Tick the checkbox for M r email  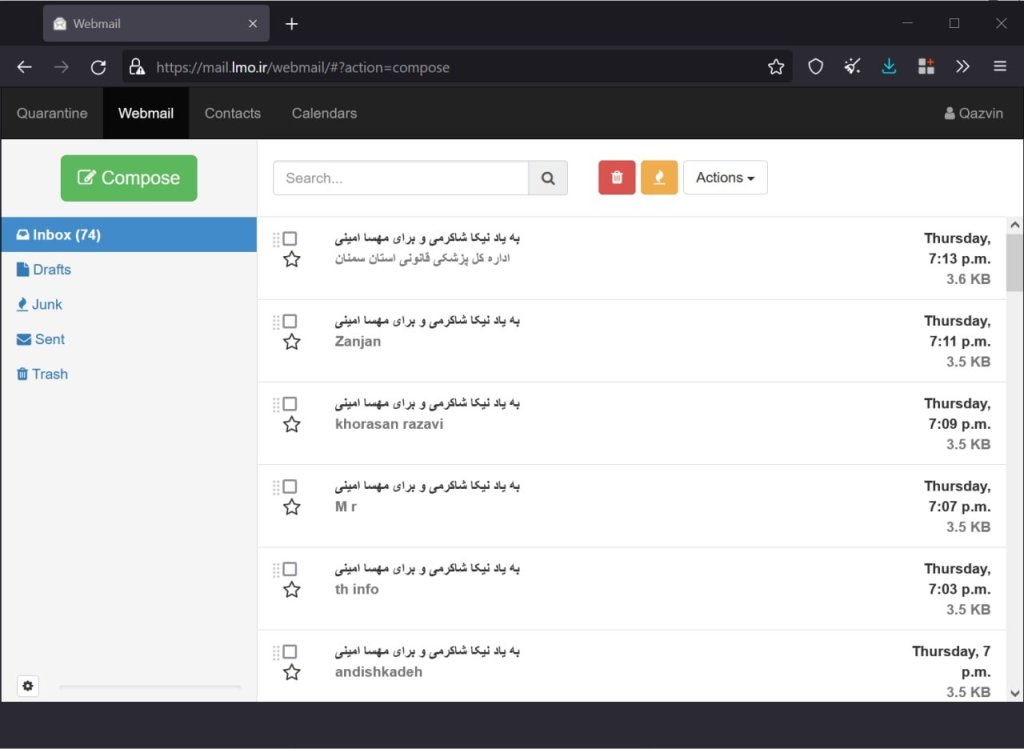[x=290, y=486]
